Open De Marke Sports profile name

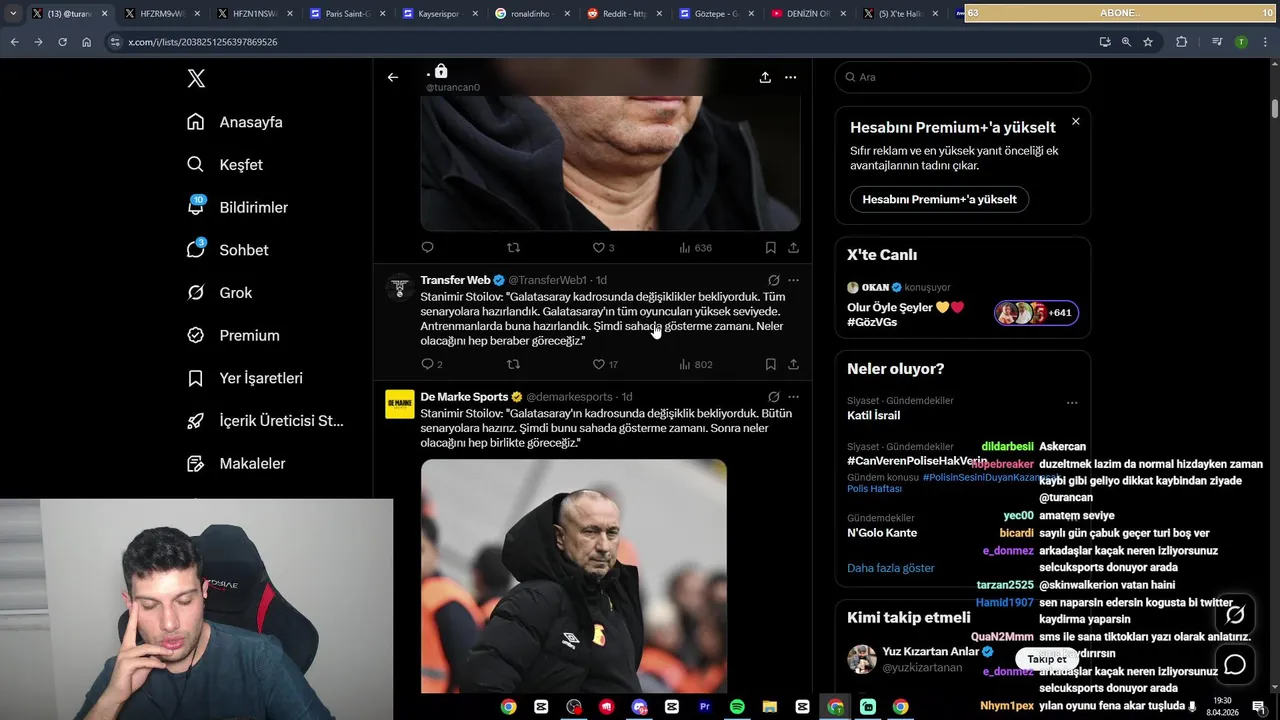[x=464, y=397]
